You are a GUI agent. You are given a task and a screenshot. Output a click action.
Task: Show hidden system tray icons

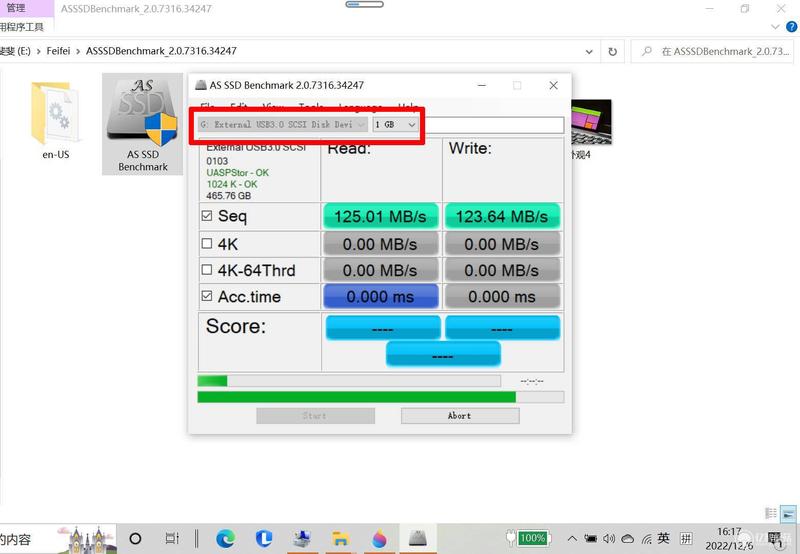(x=572, y=538)
